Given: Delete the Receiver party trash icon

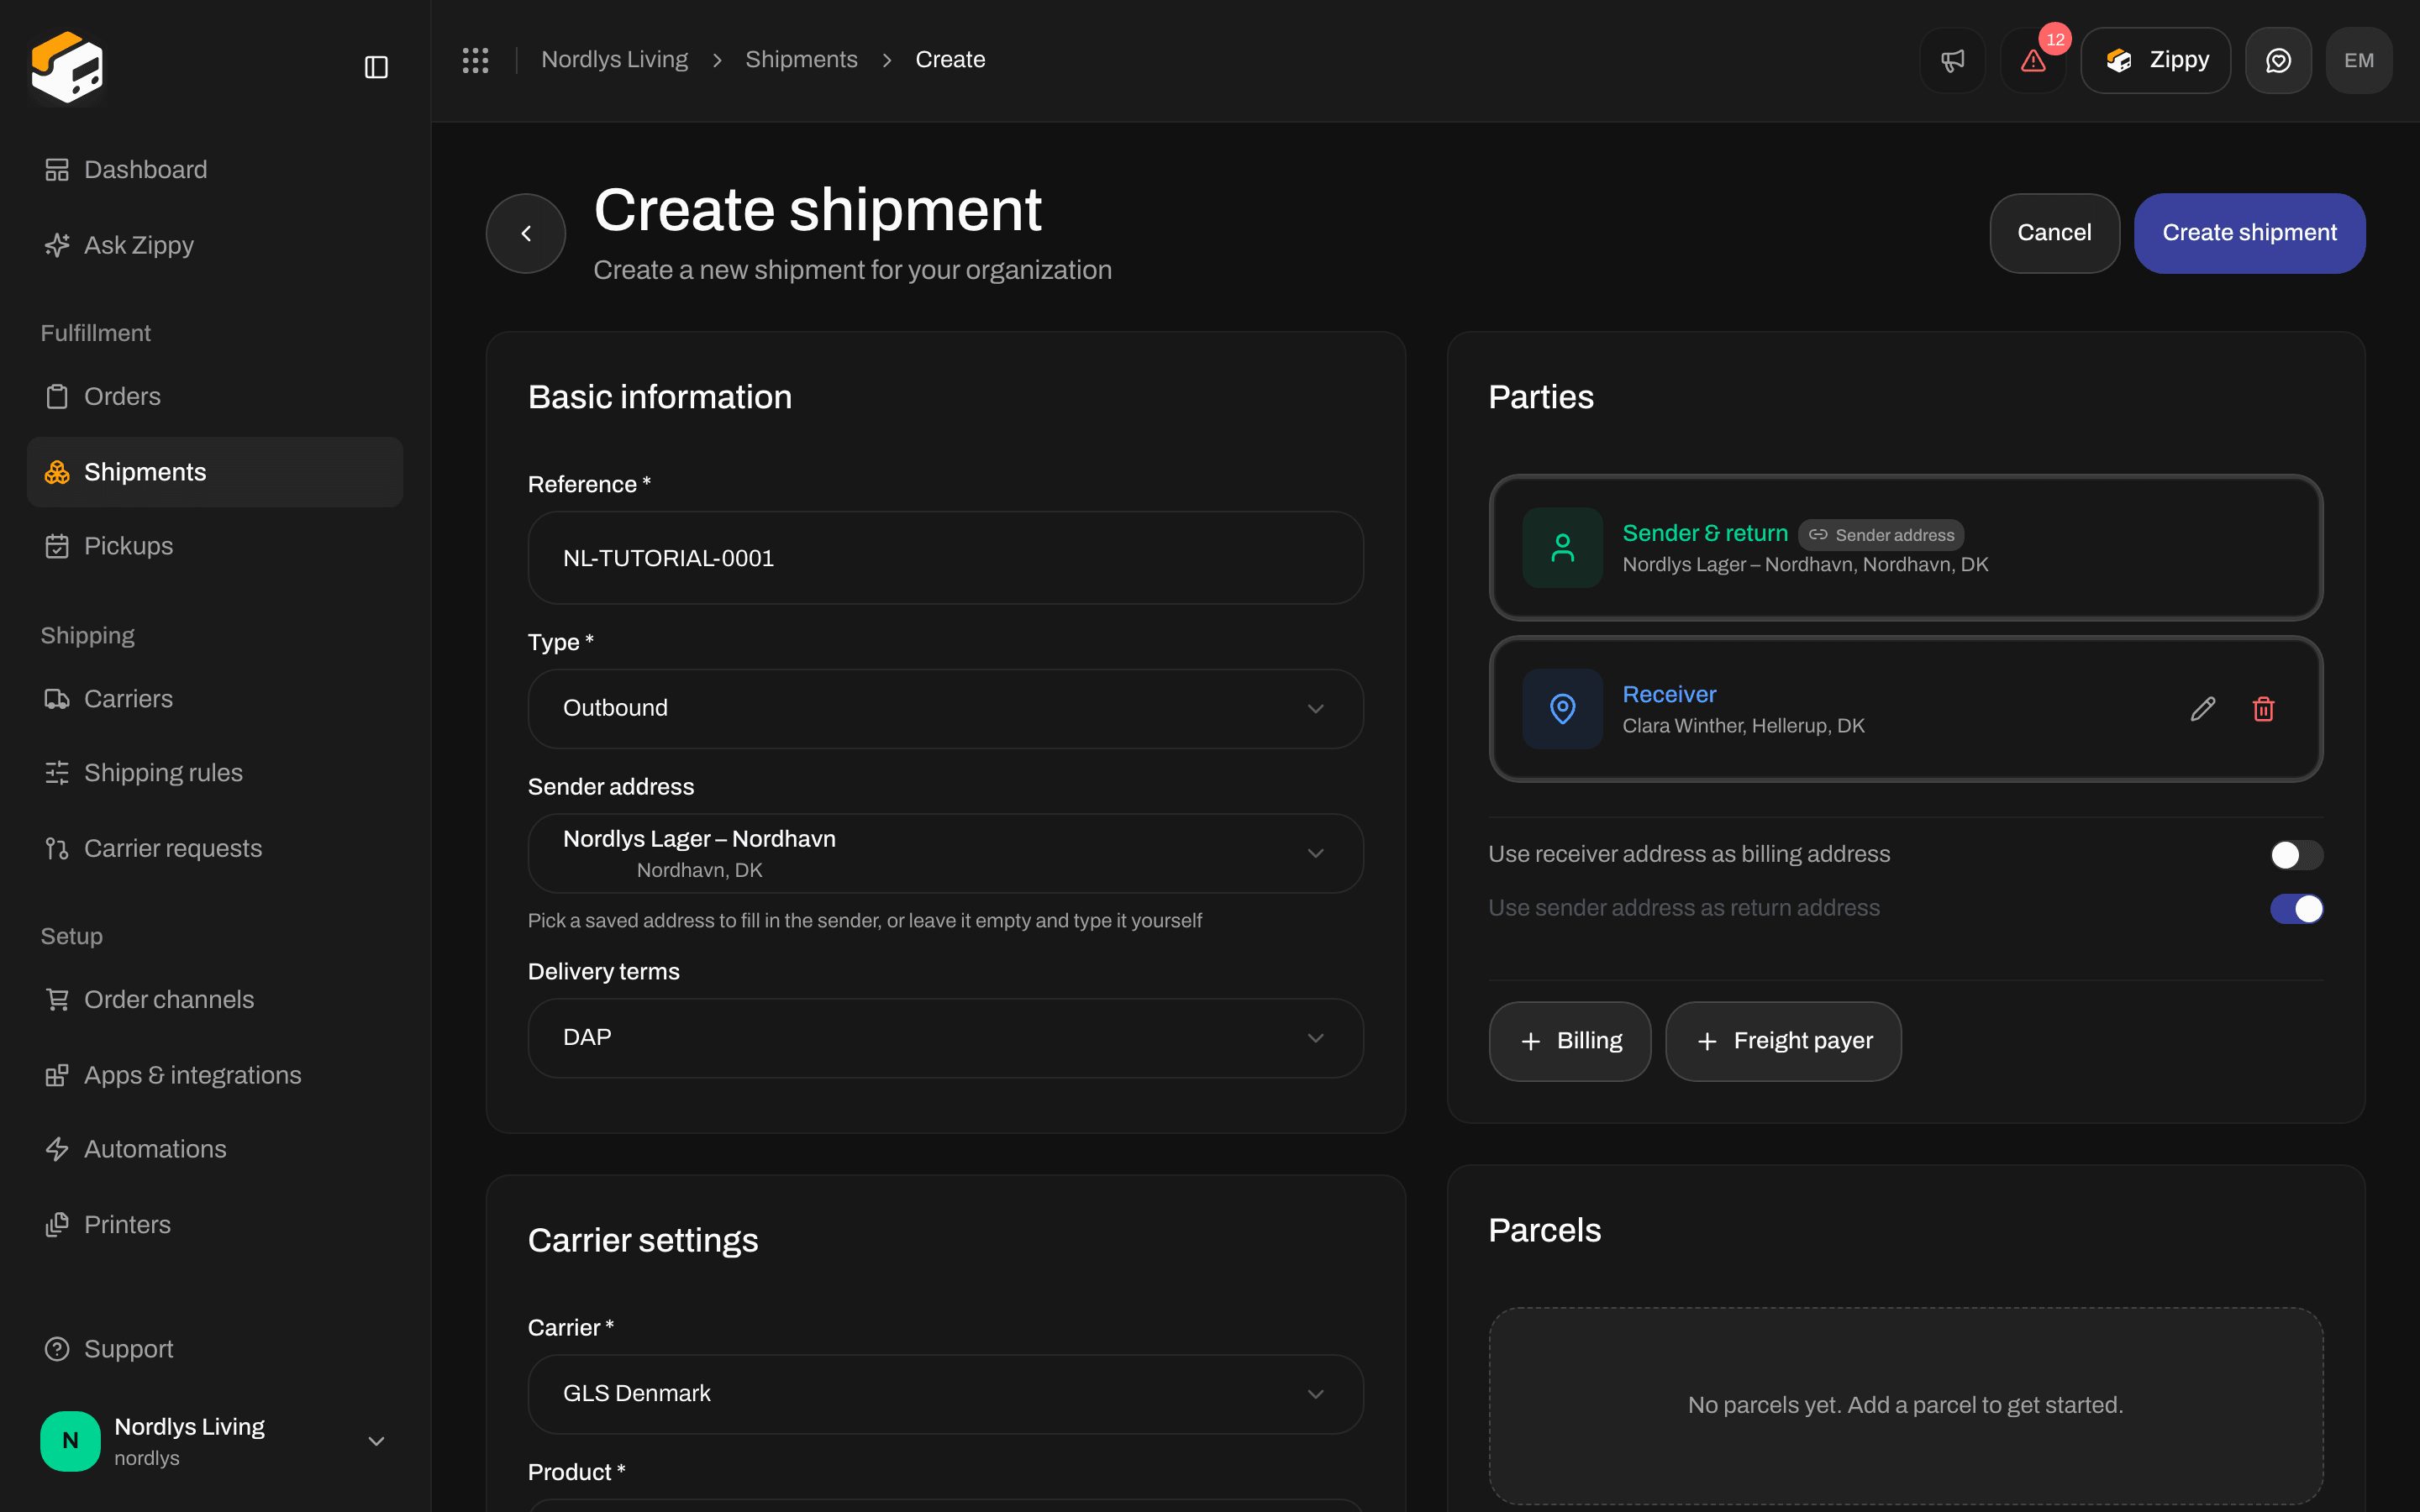Looking at the screenshot, I should point(2264,709).
